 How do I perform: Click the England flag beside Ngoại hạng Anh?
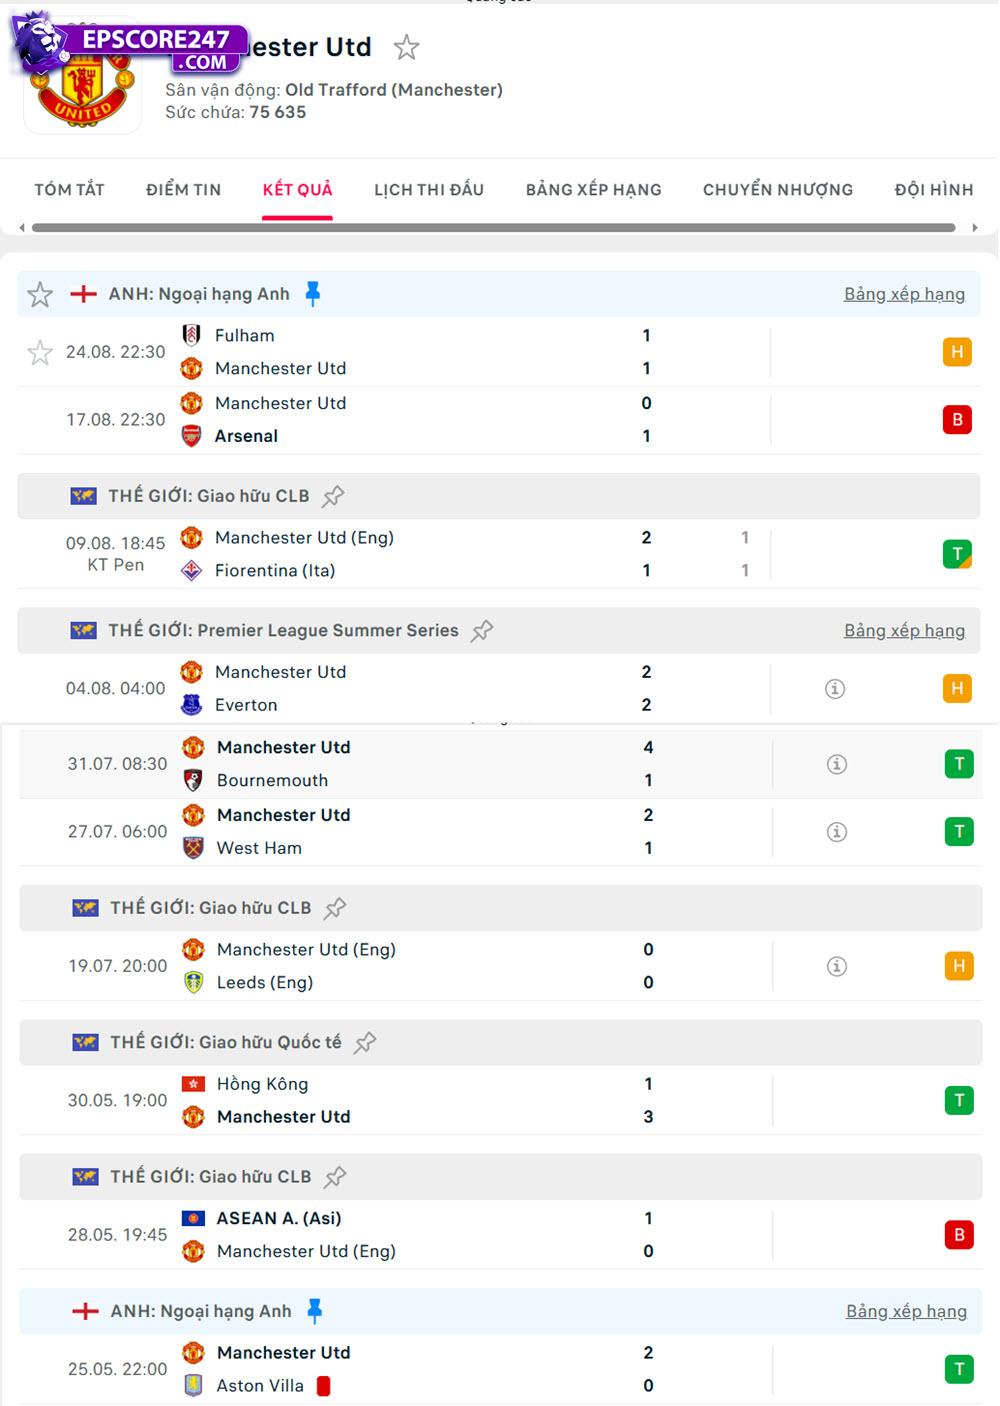pyautogui.click(x=86, y=293)
